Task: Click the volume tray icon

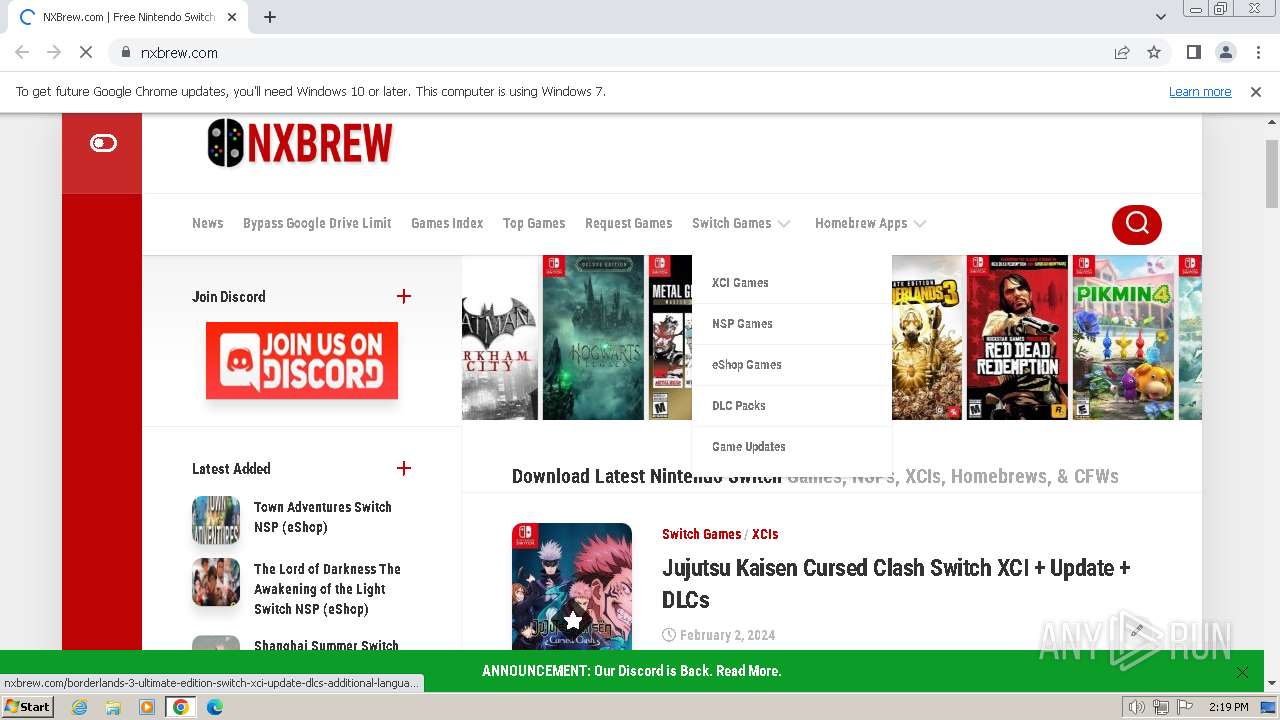Action: pyautogui.click(x=1136, y=707)
